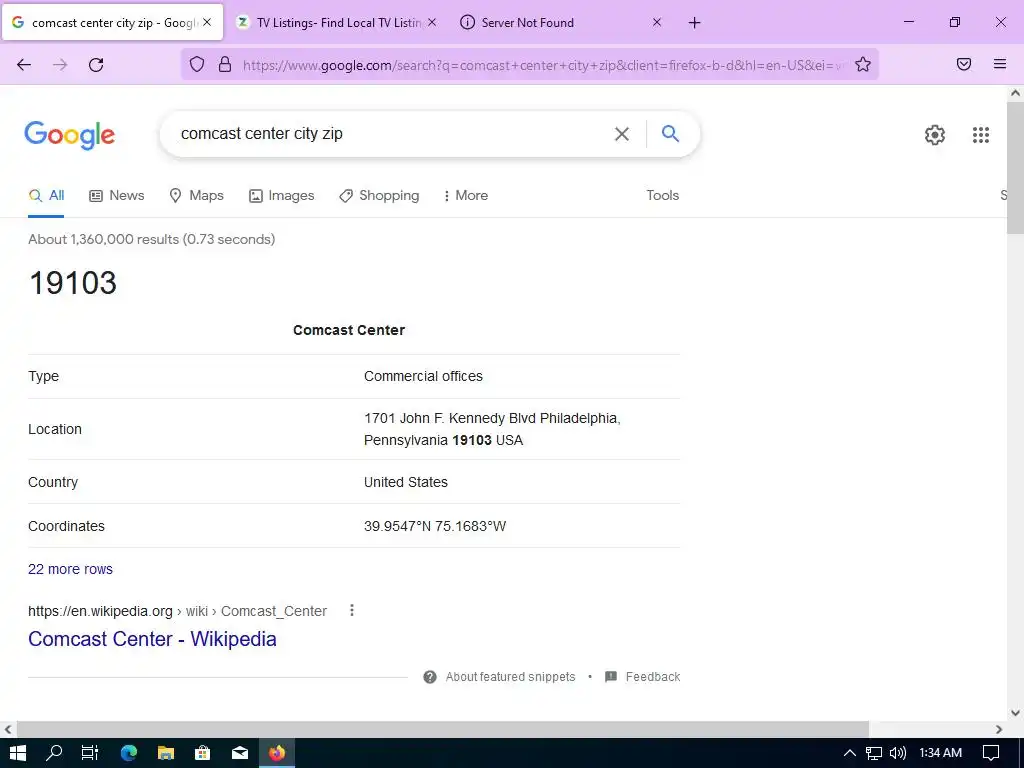1024x768 pixels.
Task: Close the TV Listings tab
Action: pyautogui.click(x=432, y=22)
